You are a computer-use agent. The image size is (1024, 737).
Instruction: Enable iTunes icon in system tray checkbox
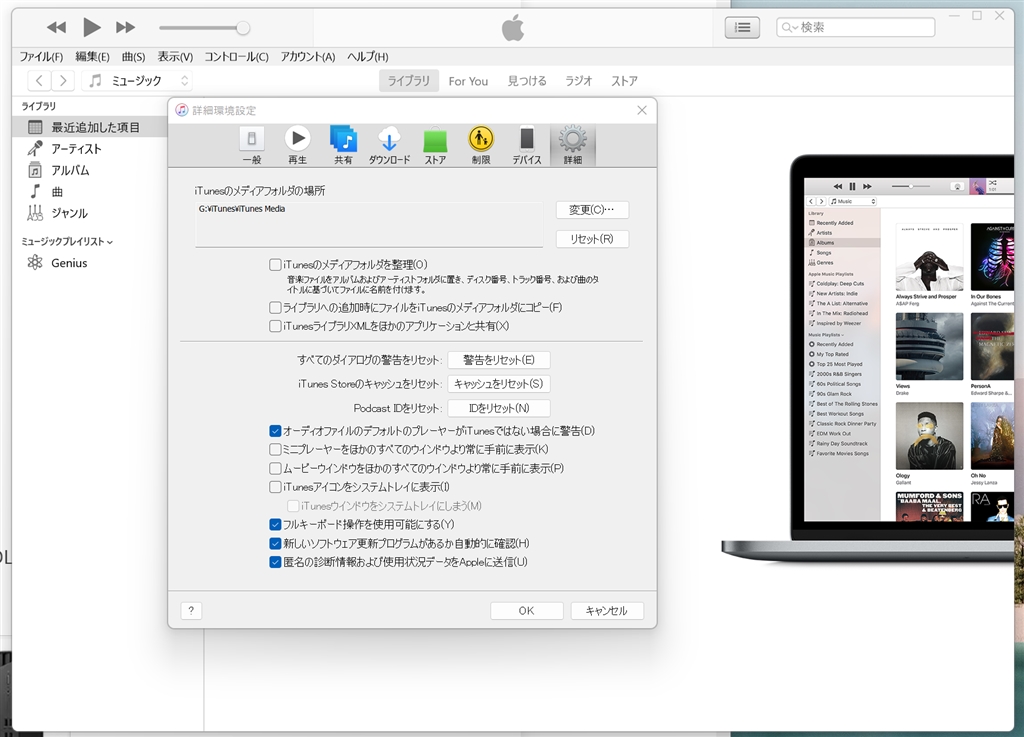(x=275, y=487)
